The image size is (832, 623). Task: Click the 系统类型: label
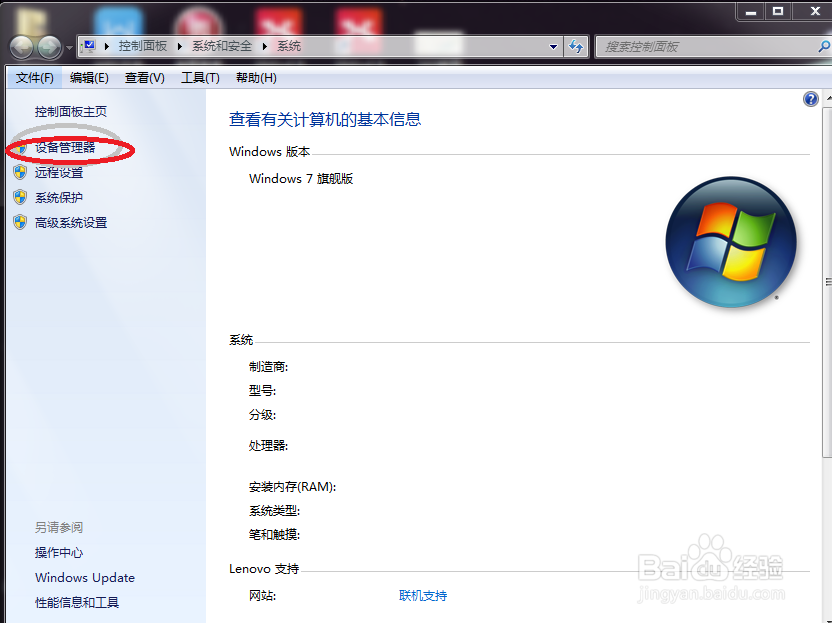click(x=274, y=510)
